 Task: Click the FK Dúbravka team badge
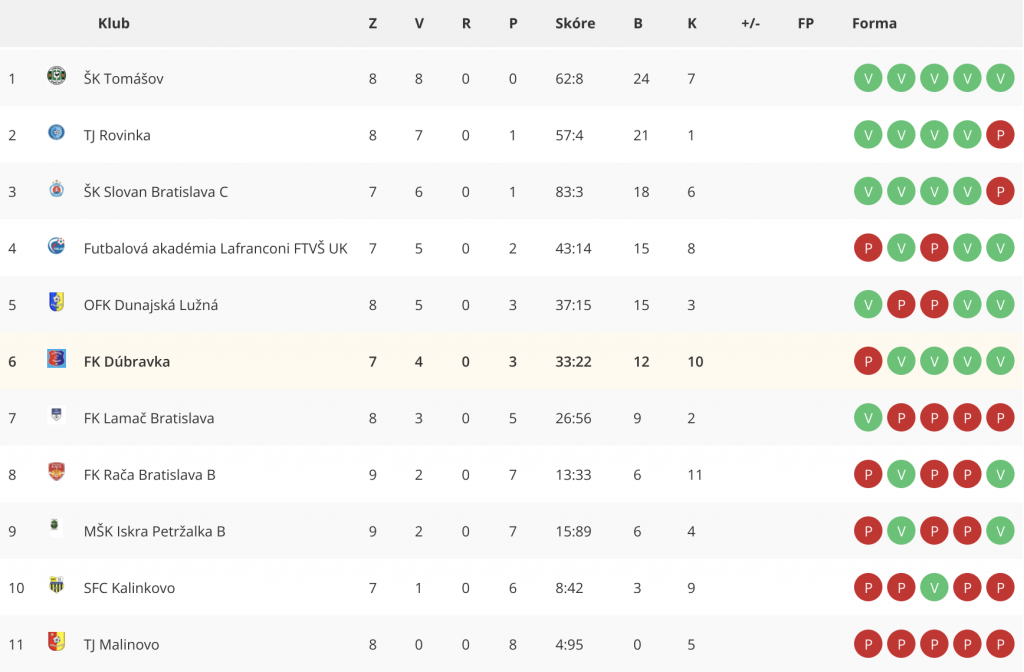point(57,359)
